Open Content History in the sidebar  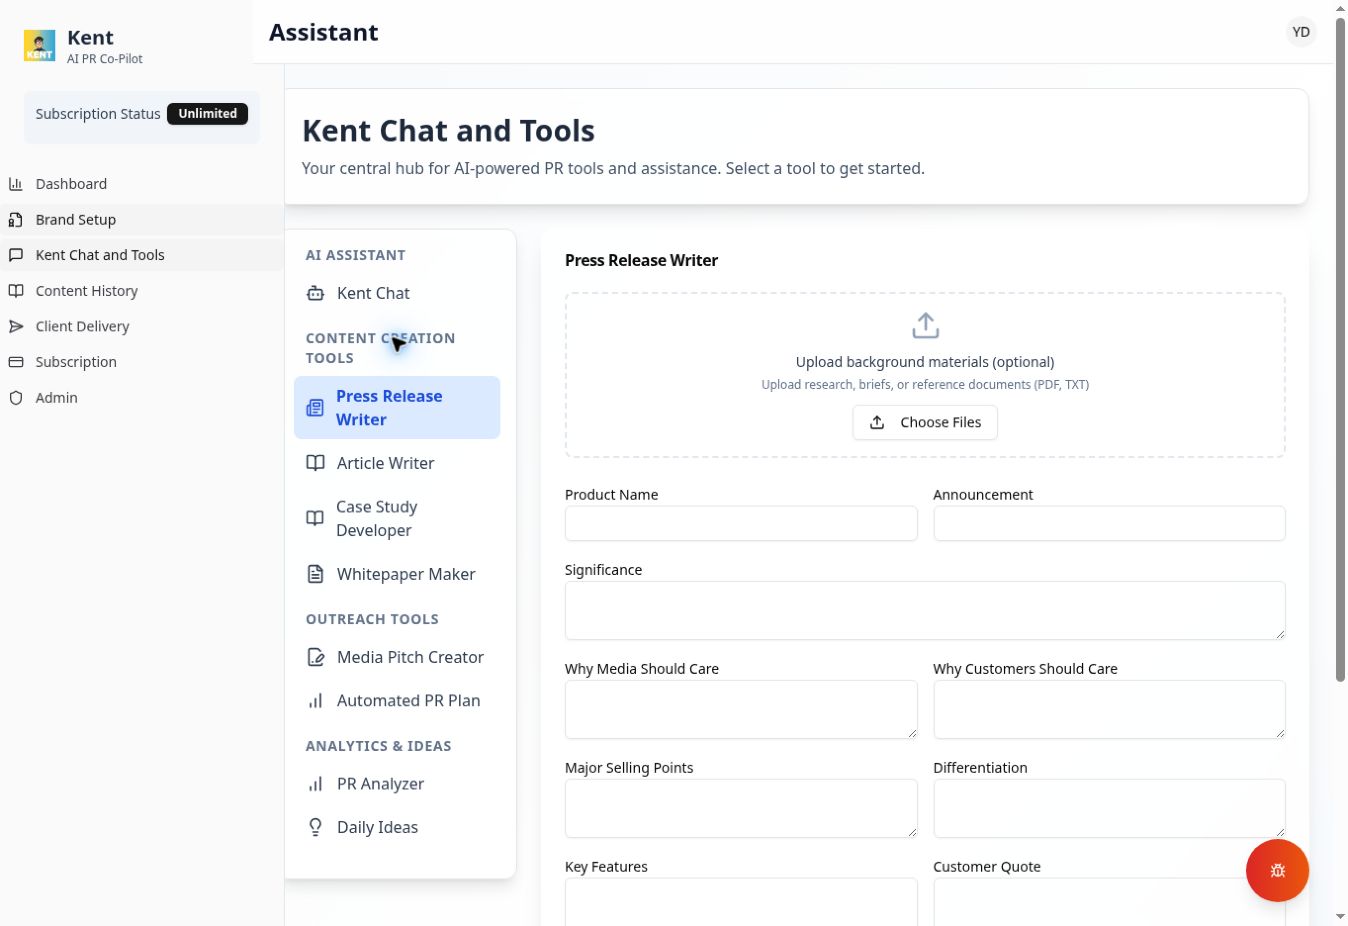pyautogui.click(x=142, y=291)
